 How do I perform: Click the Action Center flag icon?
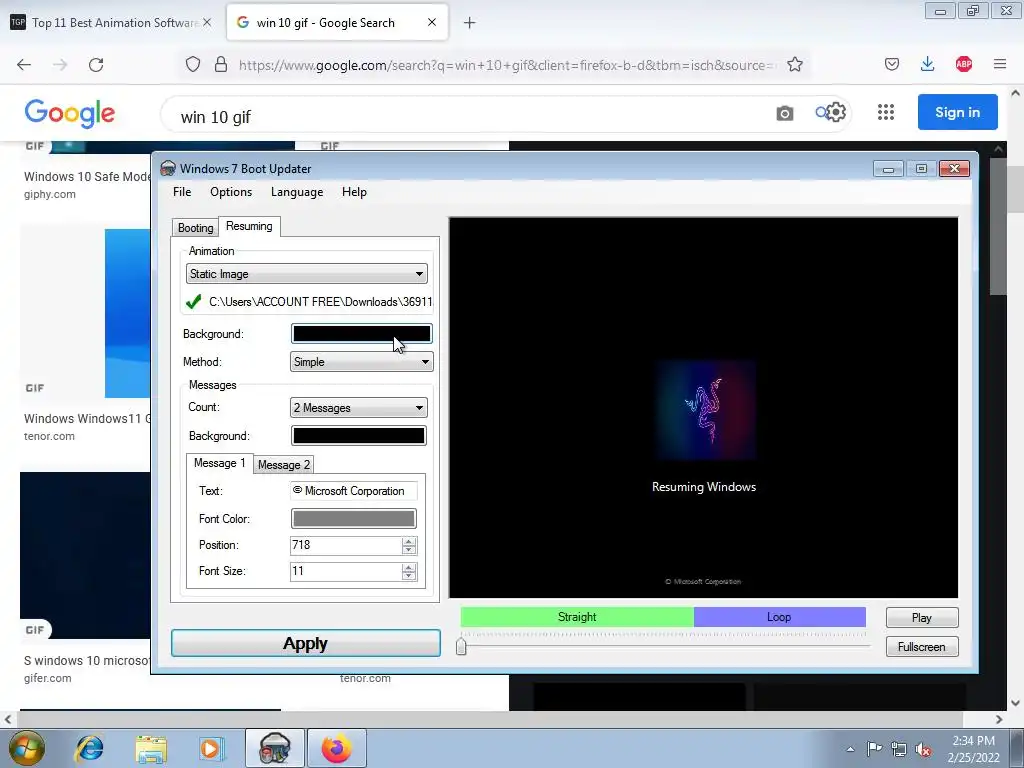coord(874,749)
